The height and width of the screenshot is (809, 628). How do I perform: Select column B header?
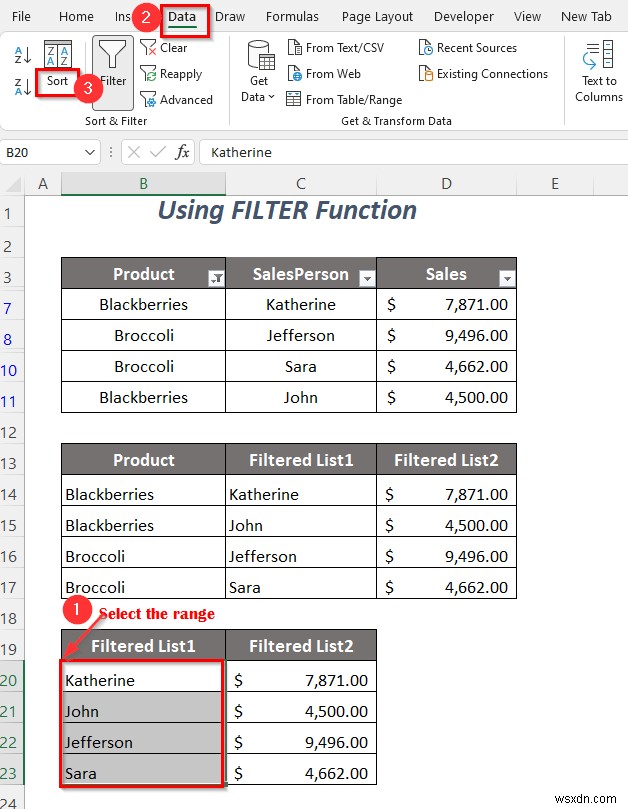143,184
